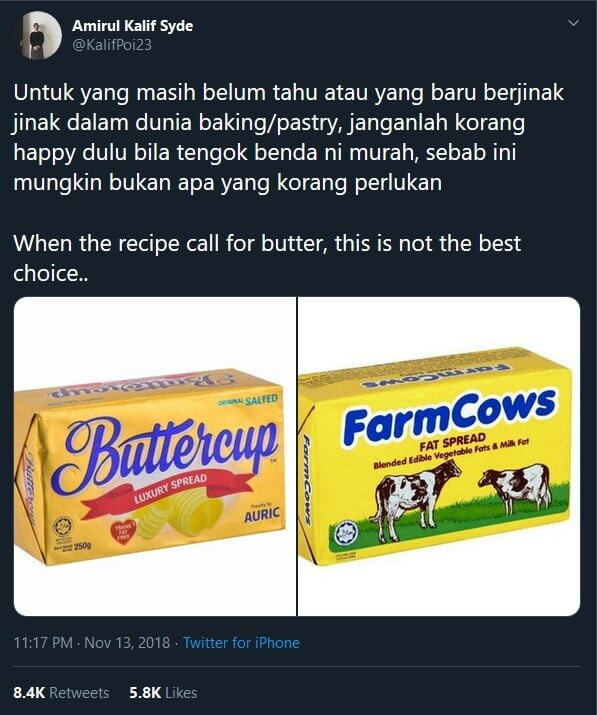This screenshot has height=715, width=597.
Task: Open the FarmCows fat spread photo
Action: point(439,456)
